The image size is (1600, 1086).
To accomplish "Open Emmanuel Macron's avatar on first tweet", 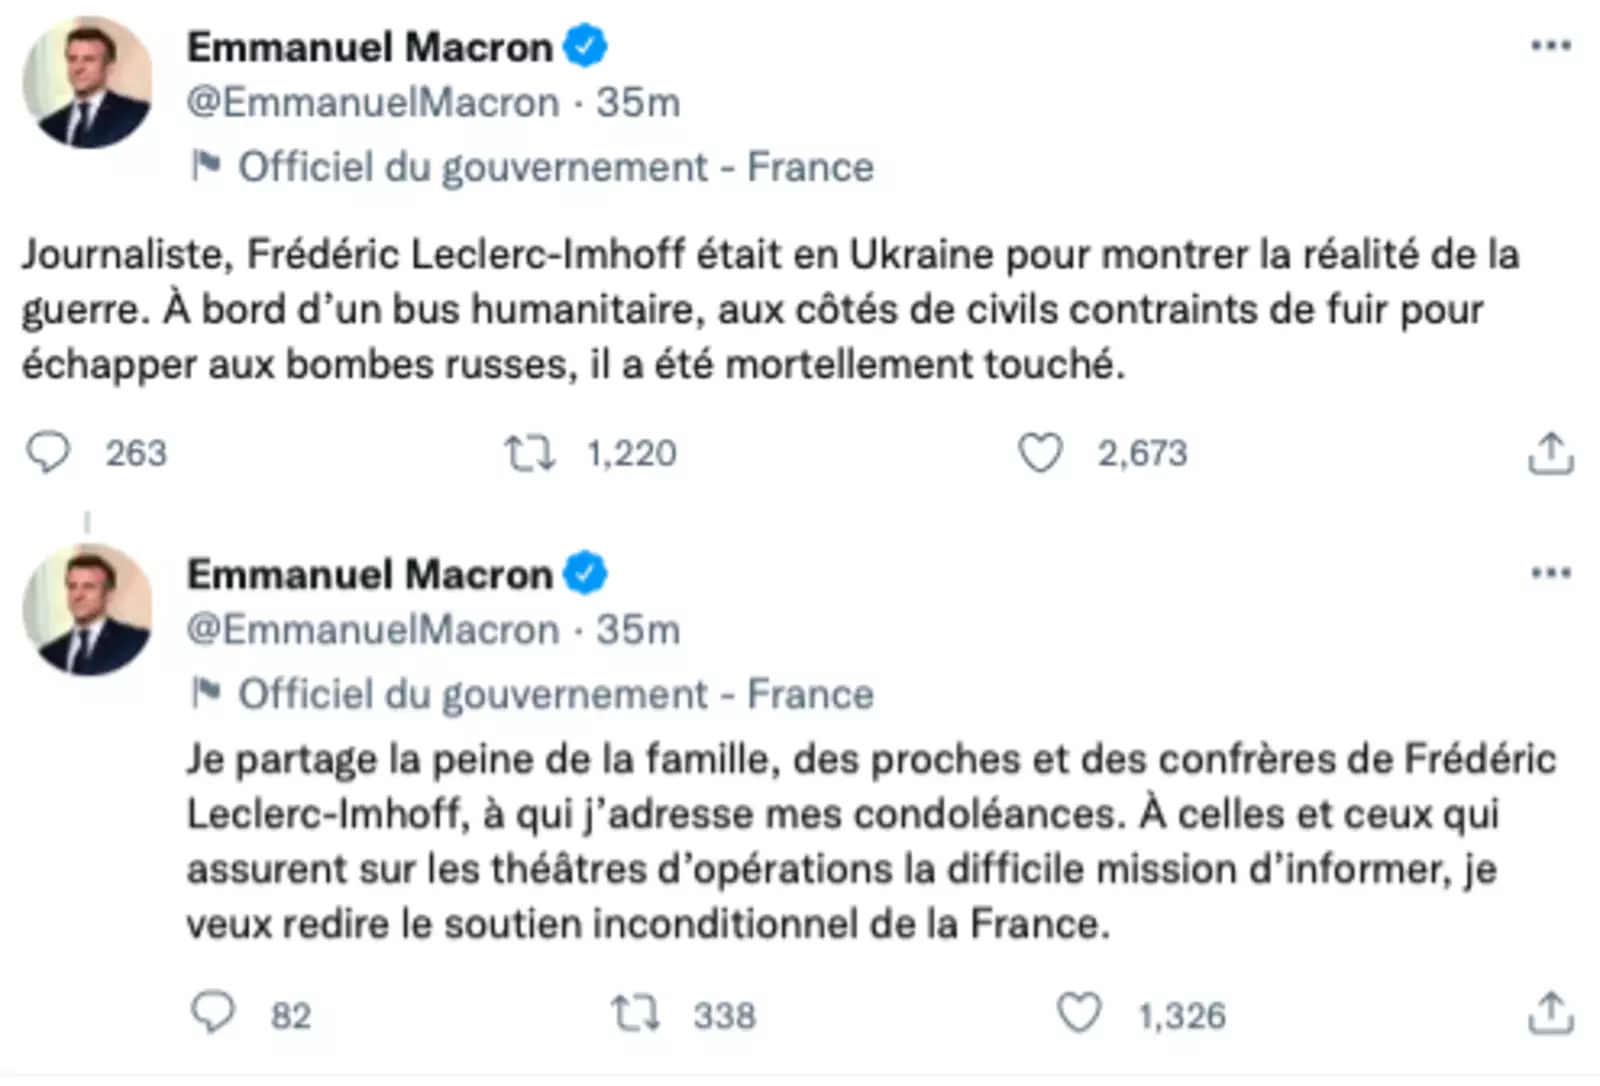I will coord(88,83).
